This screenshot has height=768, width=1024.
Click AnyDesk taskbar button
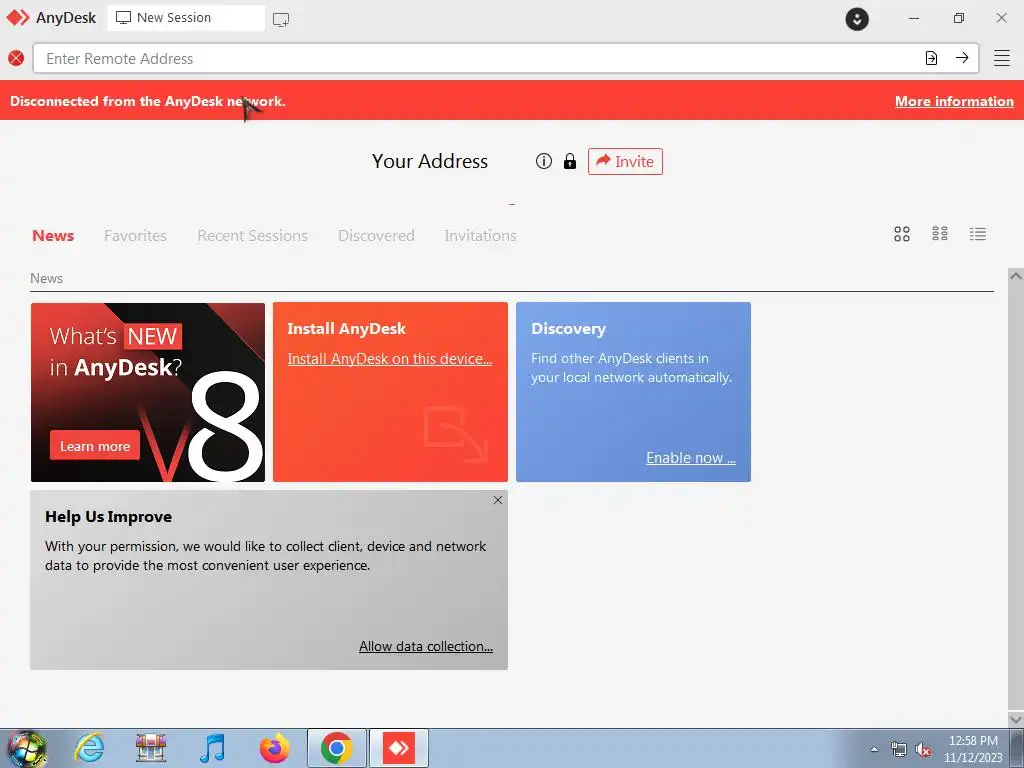point(399,748)
